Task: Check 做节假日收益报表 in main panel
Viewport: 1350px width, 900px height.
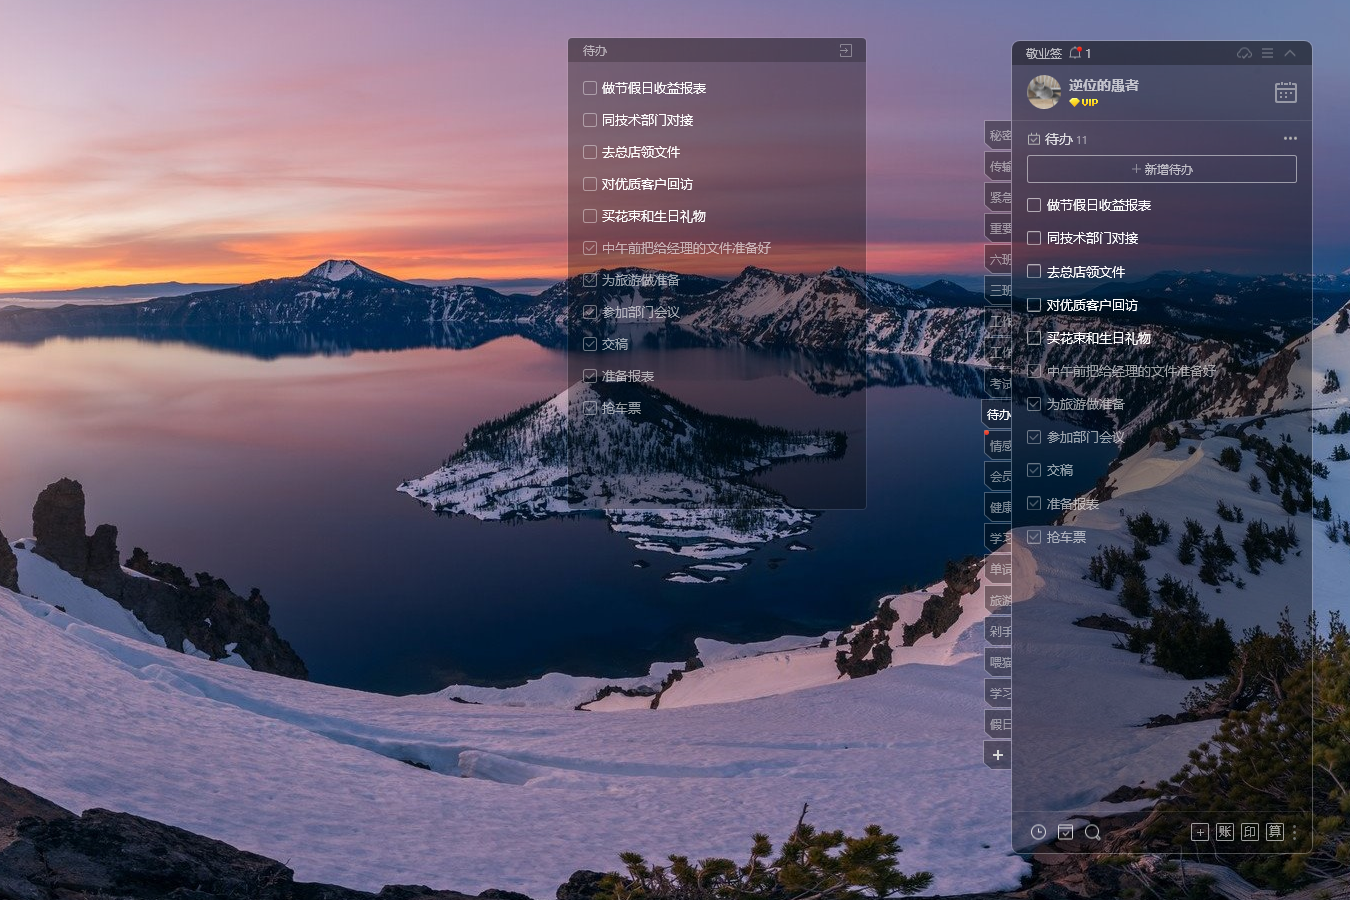Action: click(1034, 205)
